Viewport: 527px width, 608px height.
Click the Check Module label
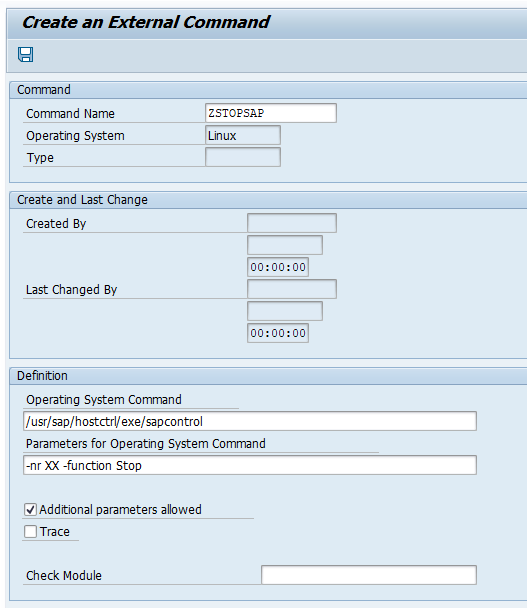64,575
